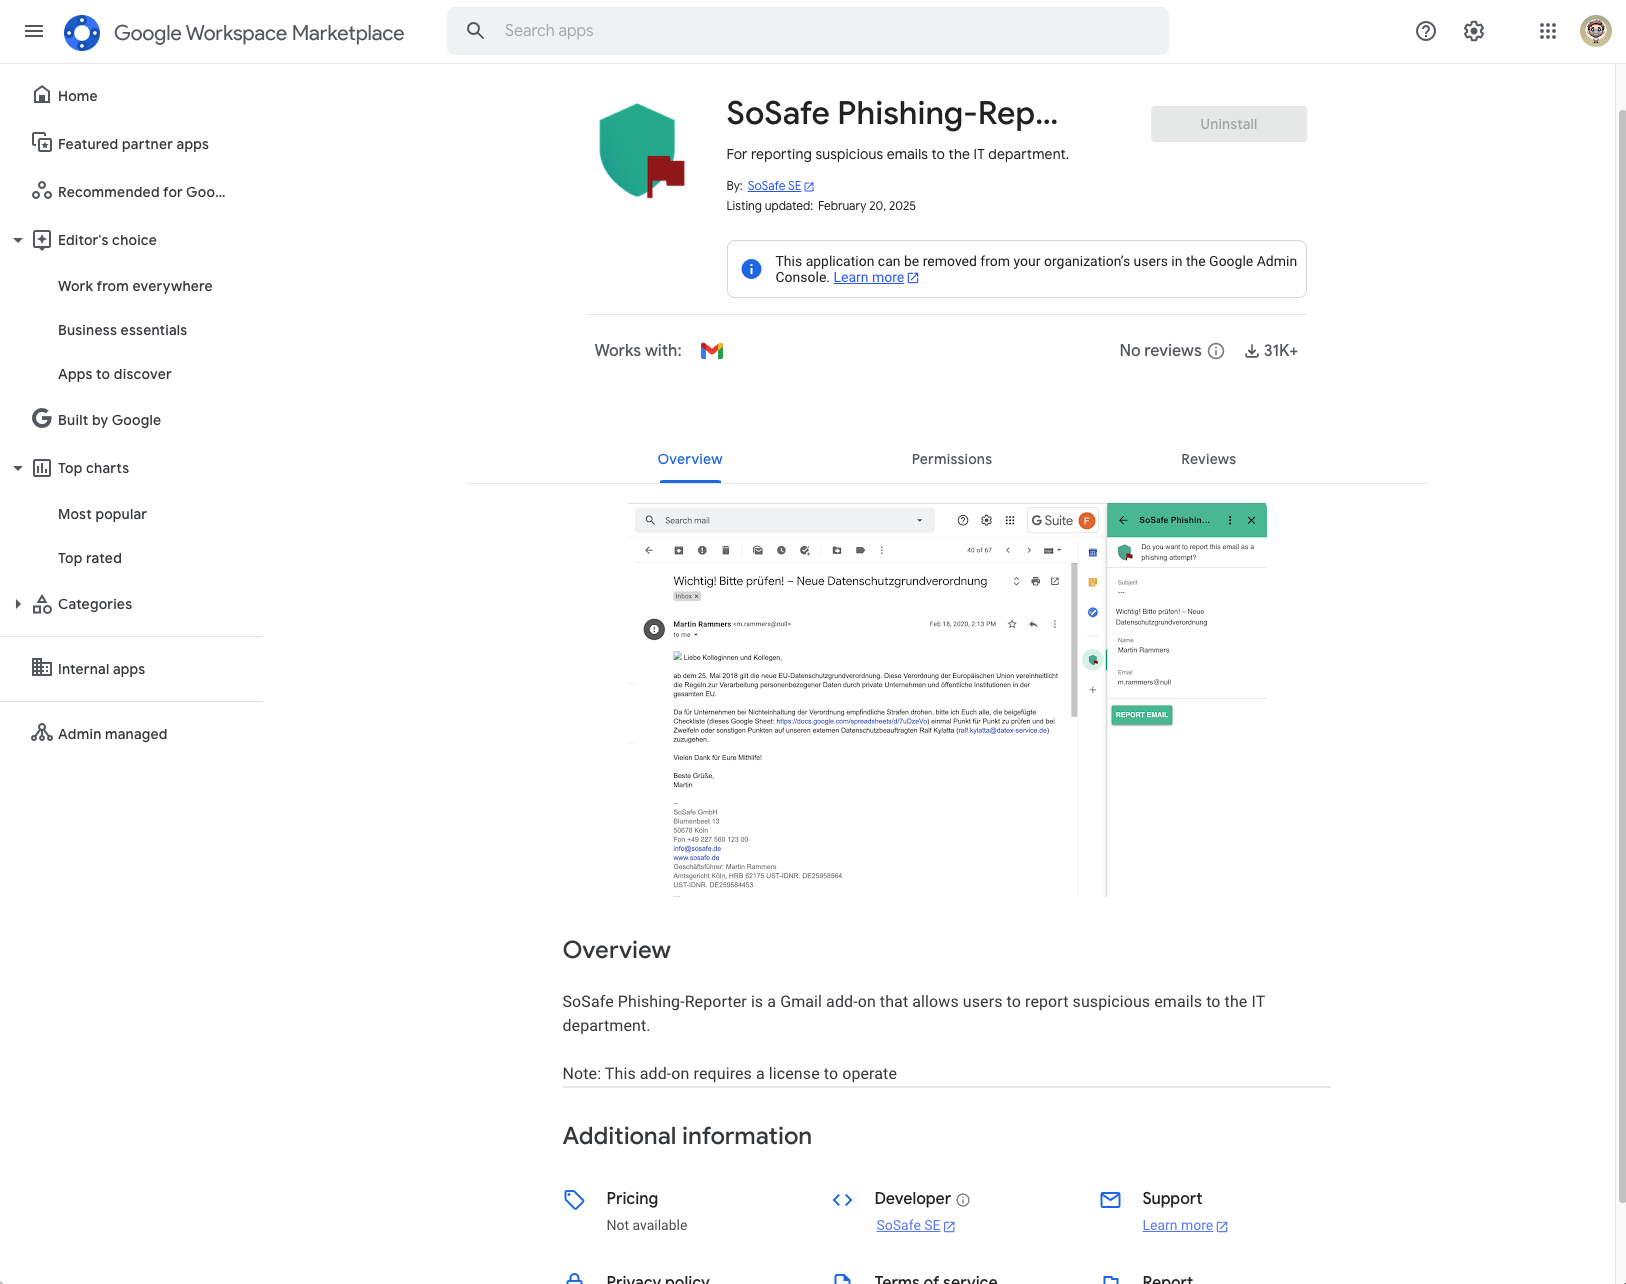Screen dimensions: 1626x1284
Task: Click the Google Workspace Marketplace logo
Action: click(x=82, y=32)
